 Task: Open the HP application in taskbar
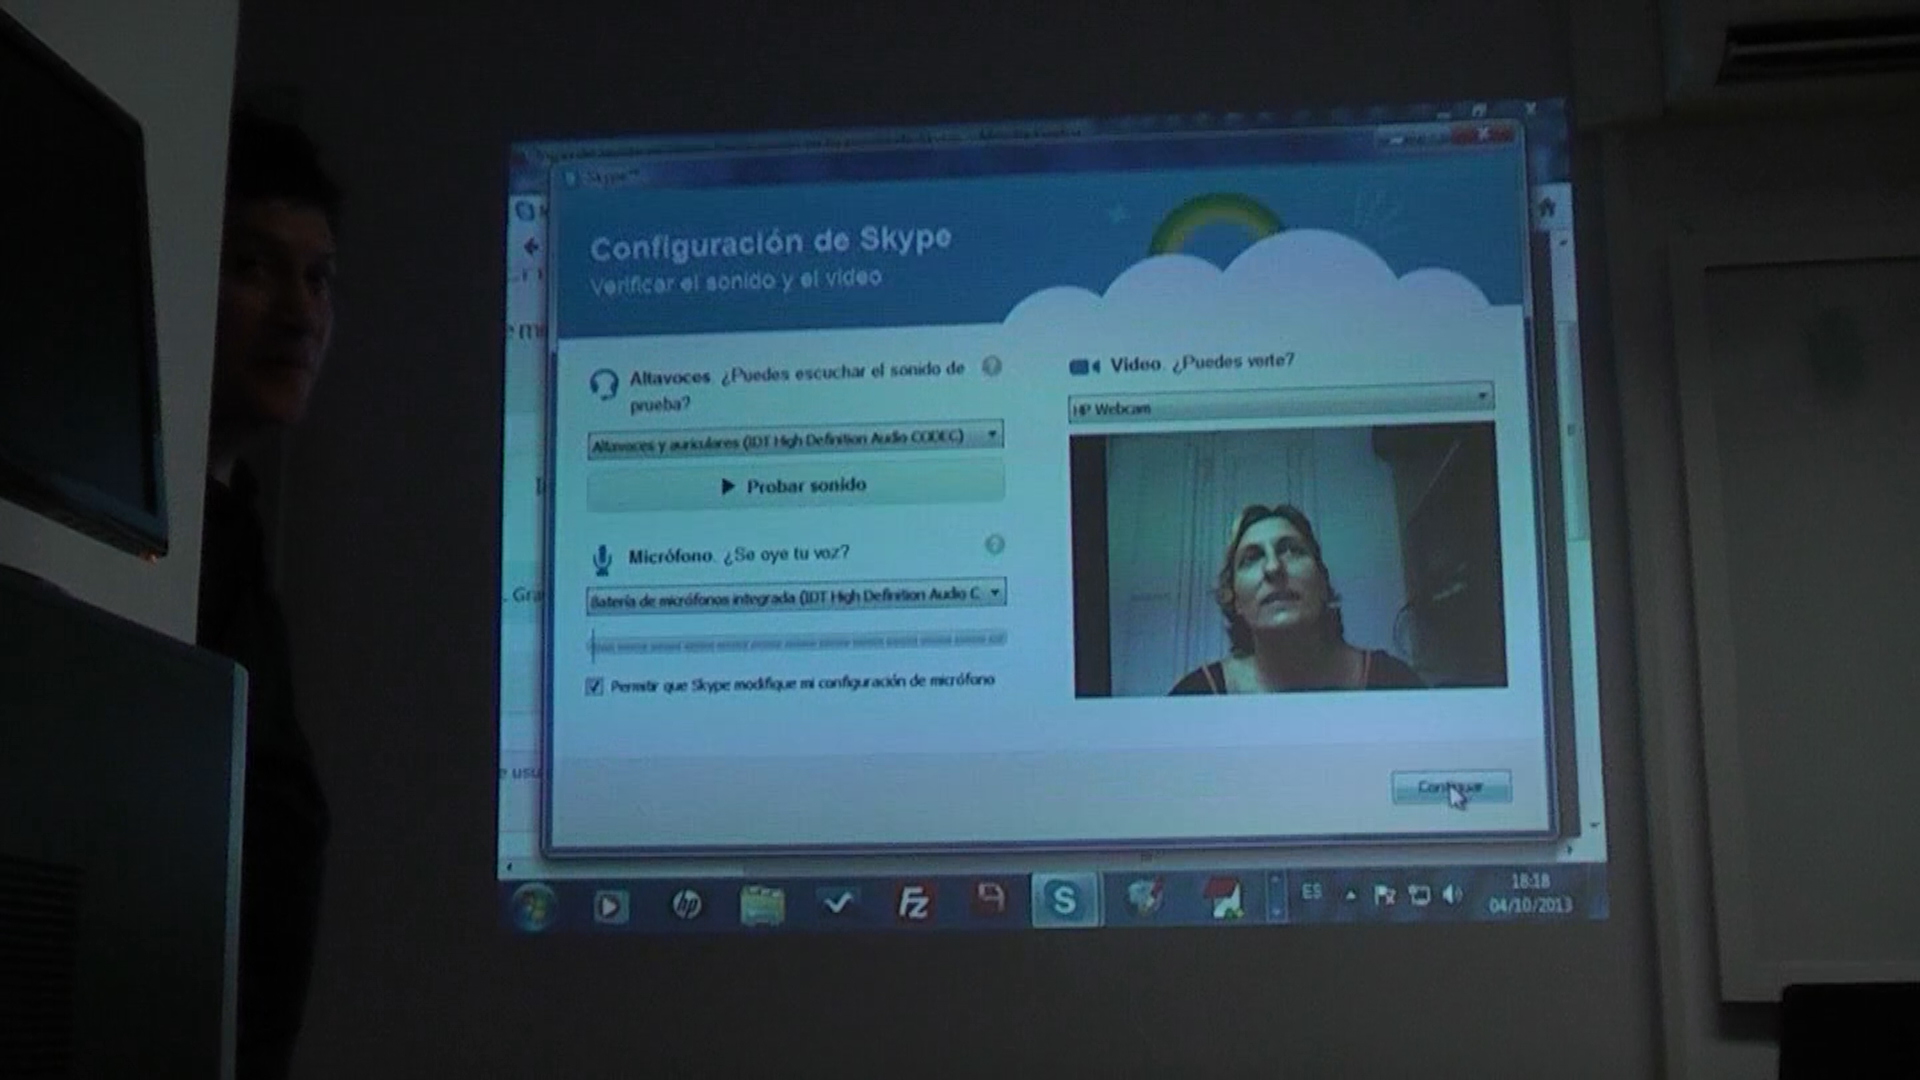tap(686, 905)
